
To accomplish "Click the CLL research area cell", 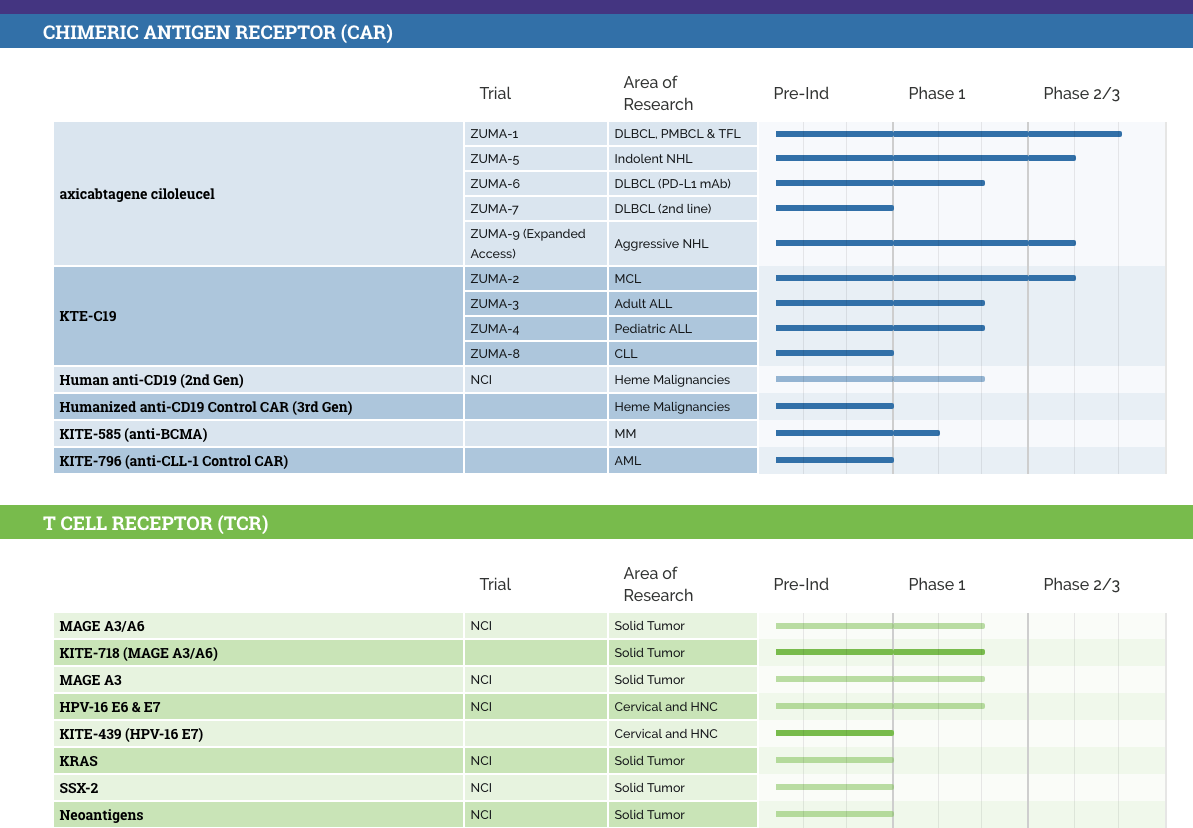I will (682, 354).
